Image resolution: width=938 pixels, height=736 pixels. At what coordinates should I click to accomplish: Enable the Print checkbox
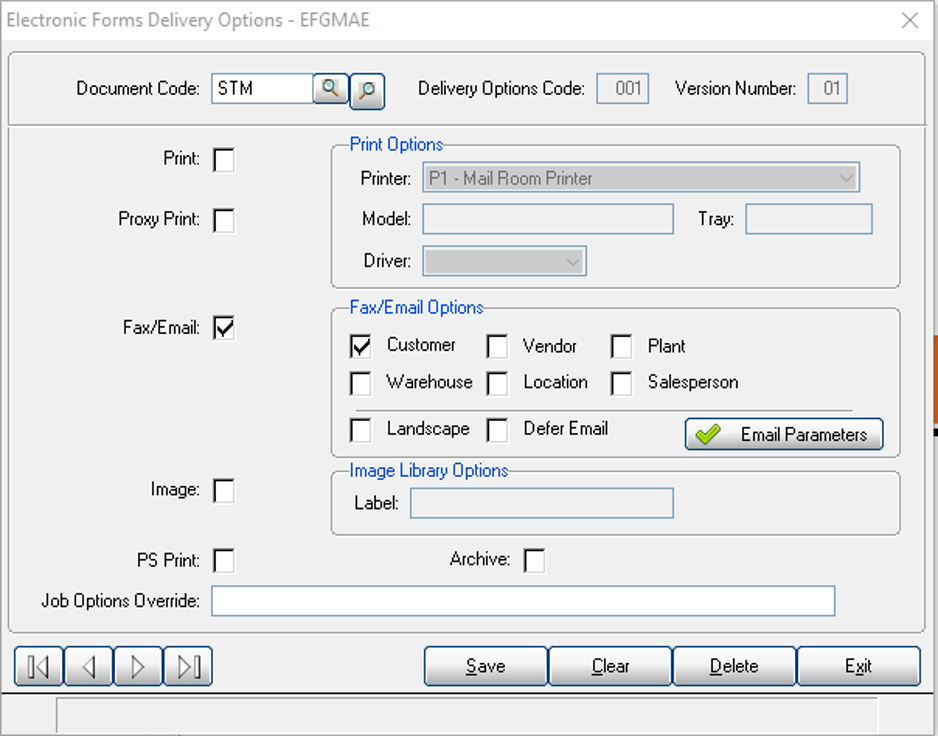point(224,160)
